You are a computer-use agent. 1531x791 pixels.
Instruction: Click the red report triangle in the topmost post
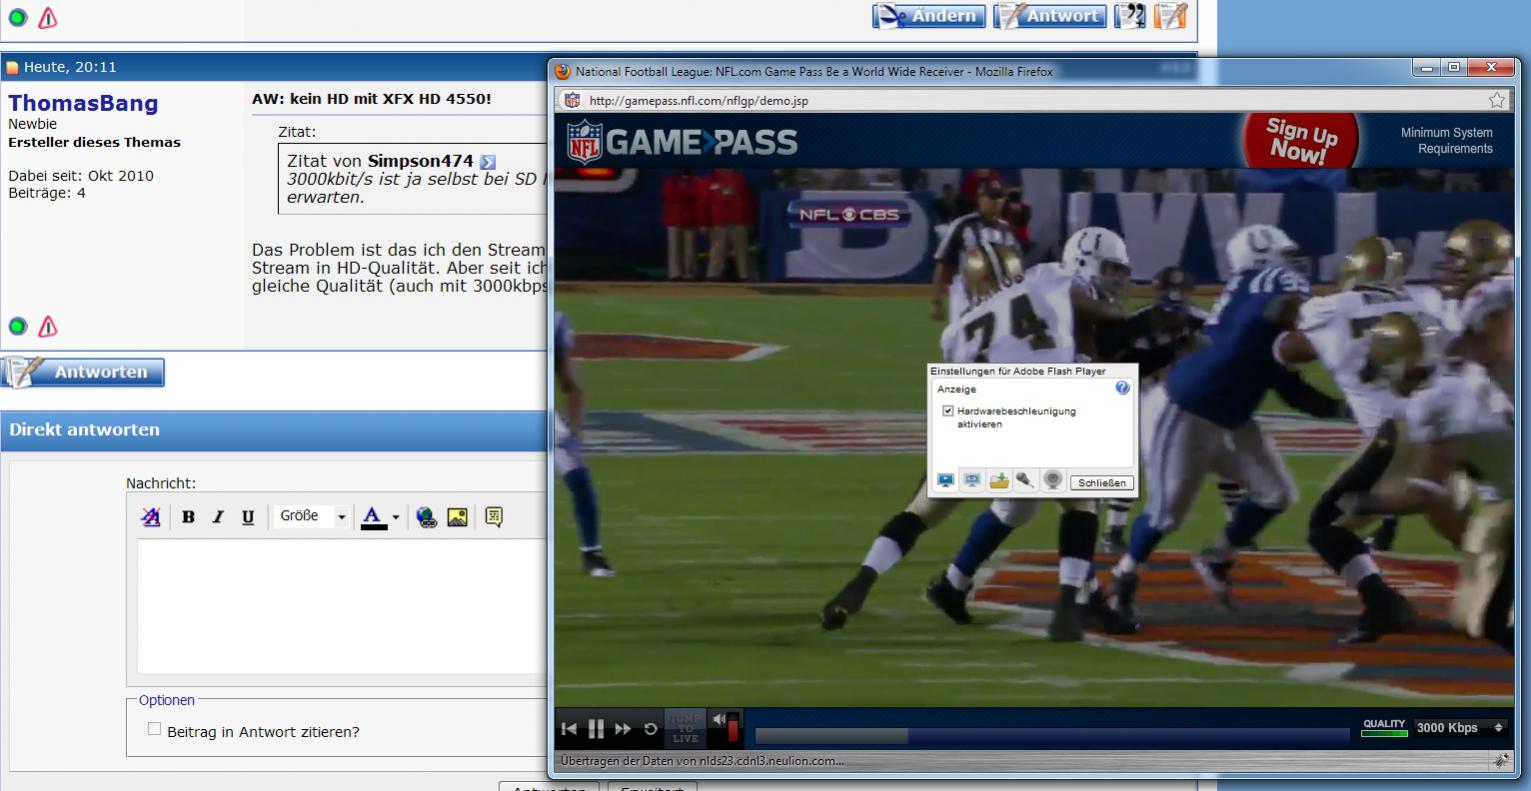47,17
